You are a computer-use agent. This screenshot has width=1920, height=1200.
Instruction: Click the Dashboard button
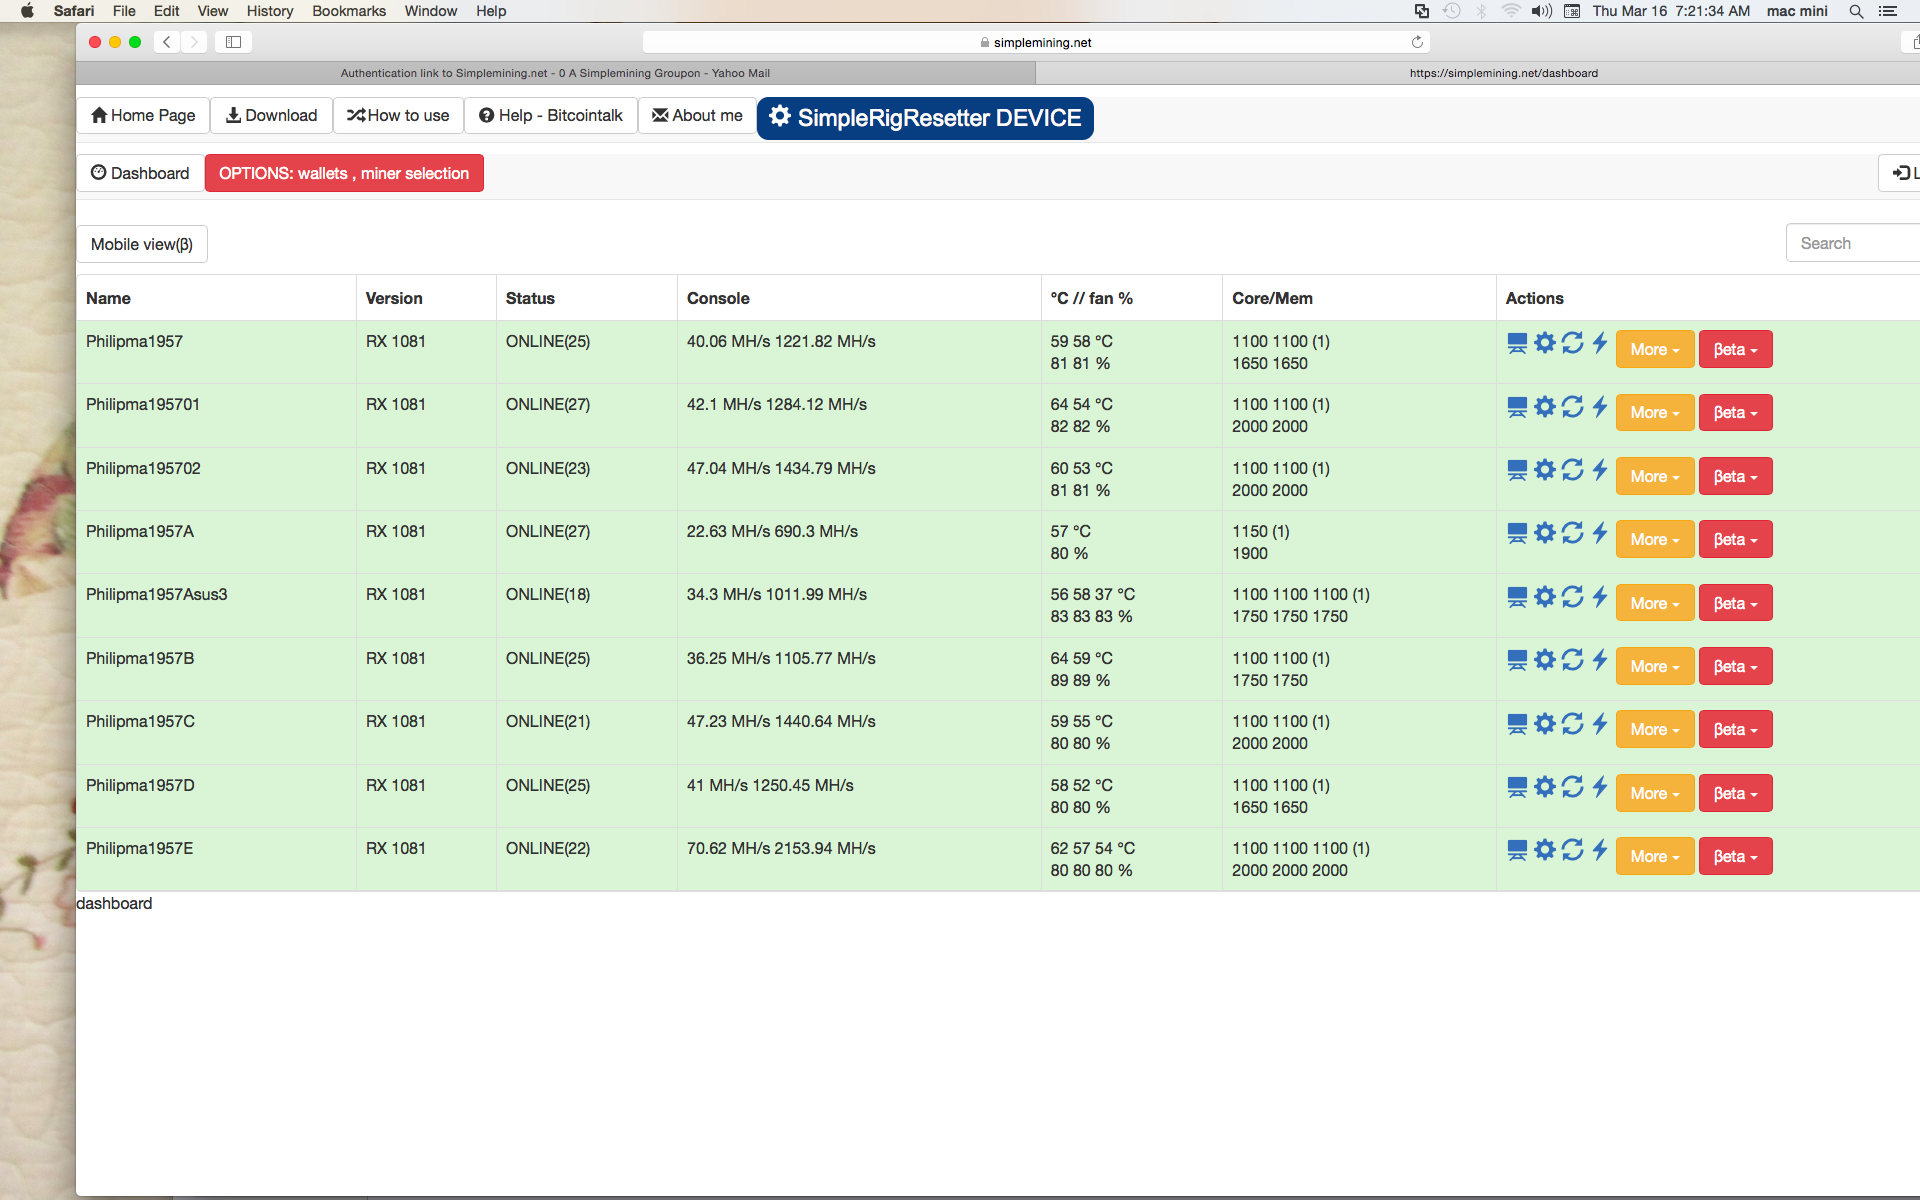point(140,173)
